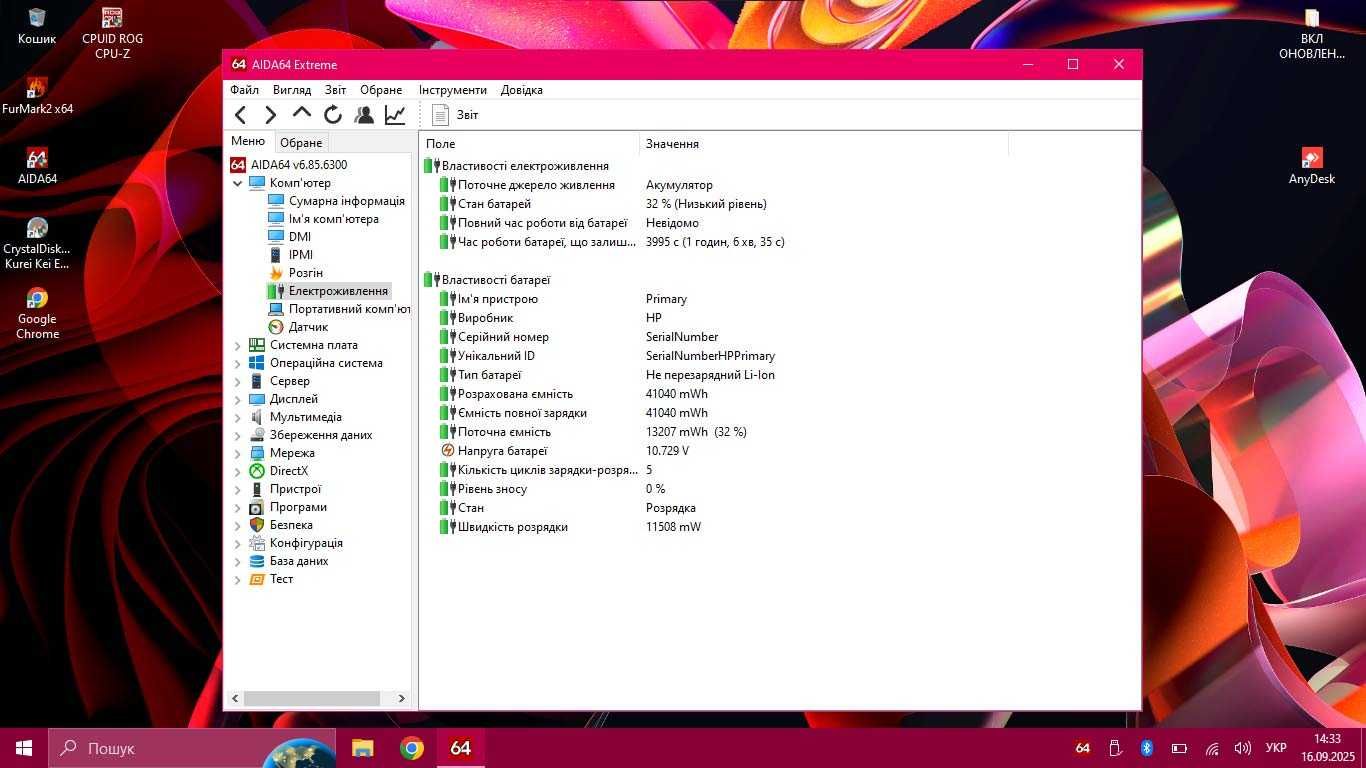Expand the Дисплей node
The width and height of the screenshot is (1366, 768).
238,399
